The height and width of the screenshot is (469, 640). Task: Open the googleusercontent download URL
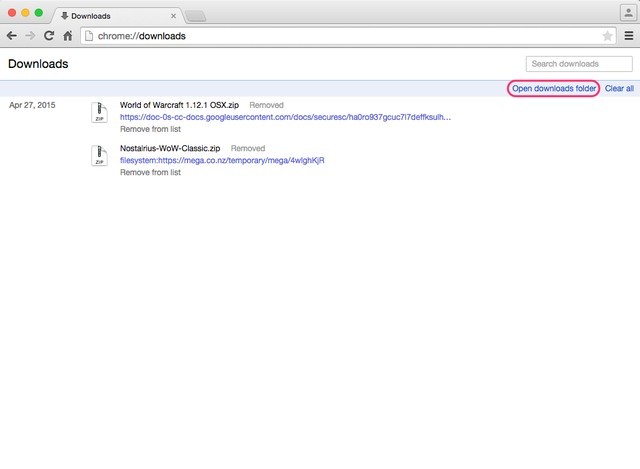point(285,117)
